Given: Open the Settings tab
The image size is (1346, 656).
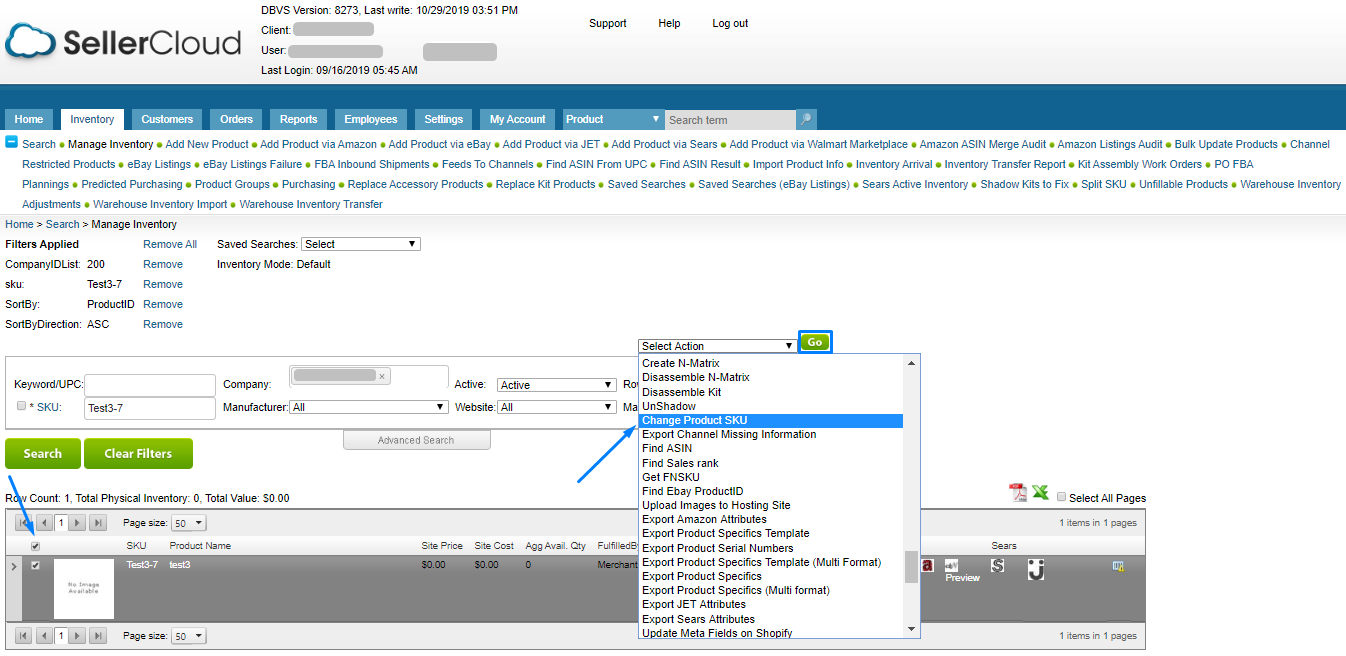Looking at the screenshot, I should click(444, 119).
